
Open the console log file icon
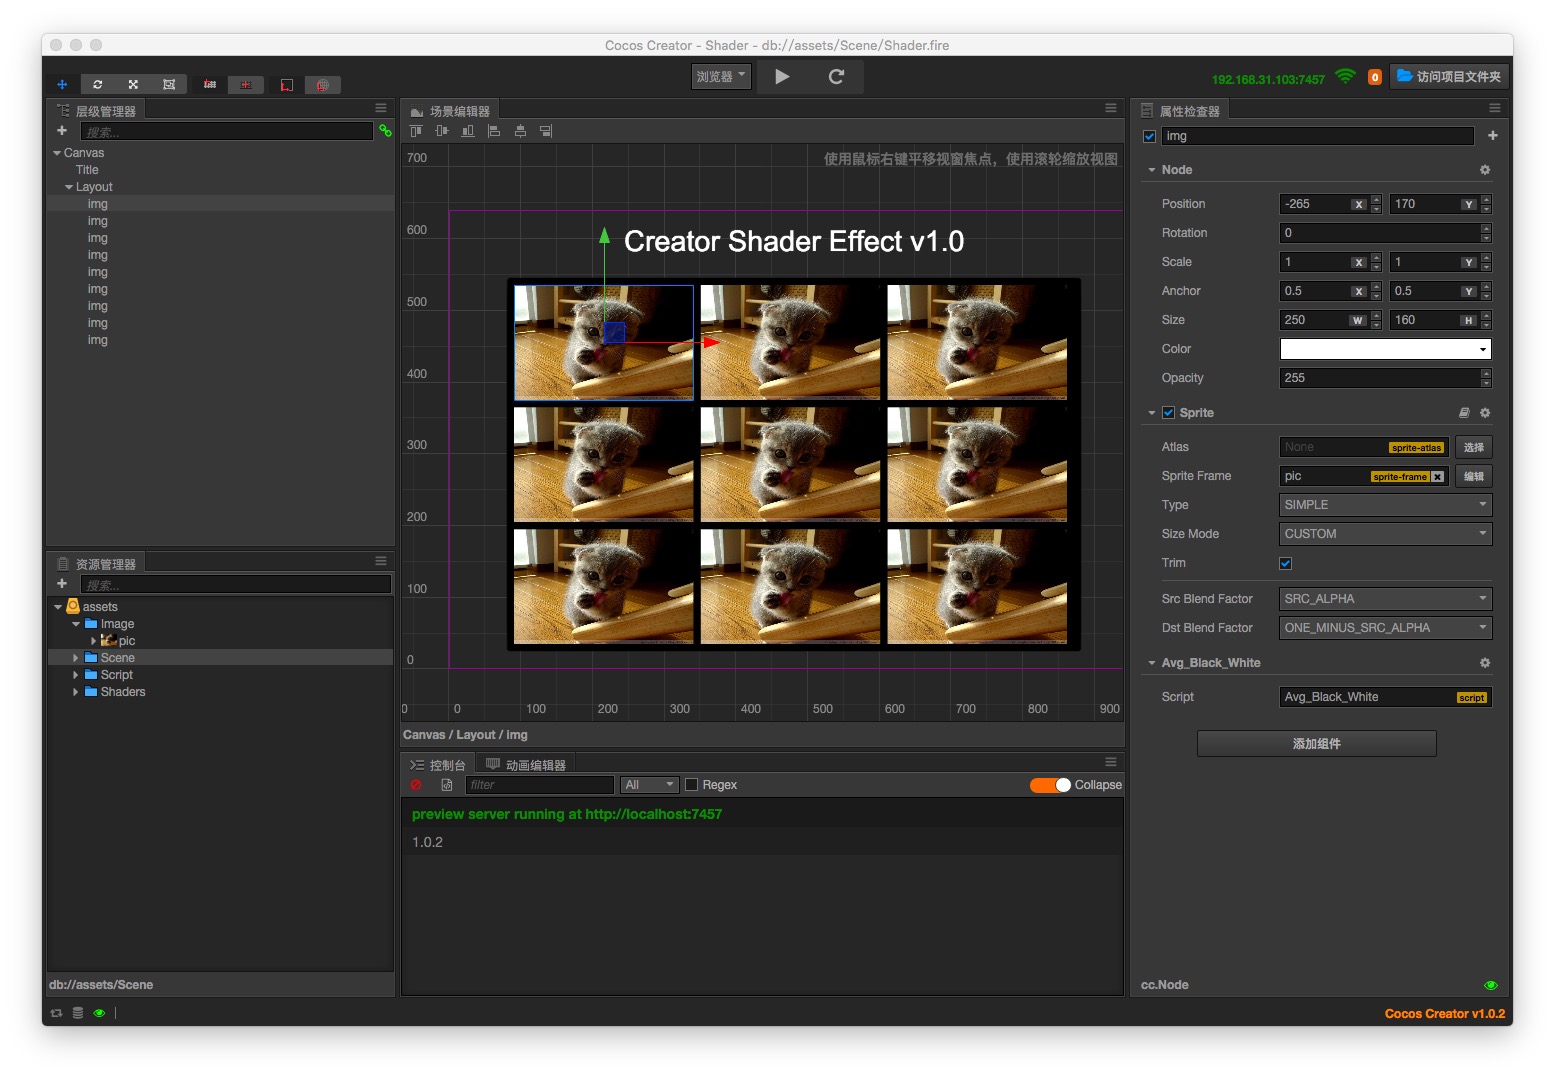pyautogui.click(x=447, y=785)
